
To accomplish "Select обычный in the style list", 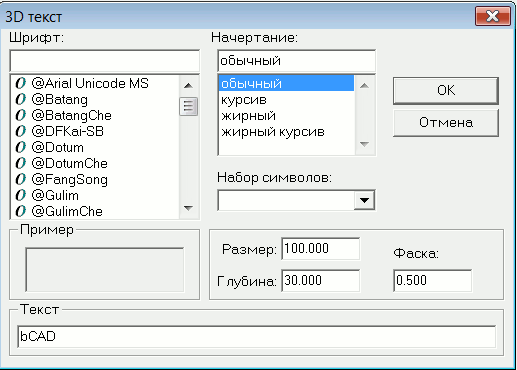I will (x=286, y=83).
